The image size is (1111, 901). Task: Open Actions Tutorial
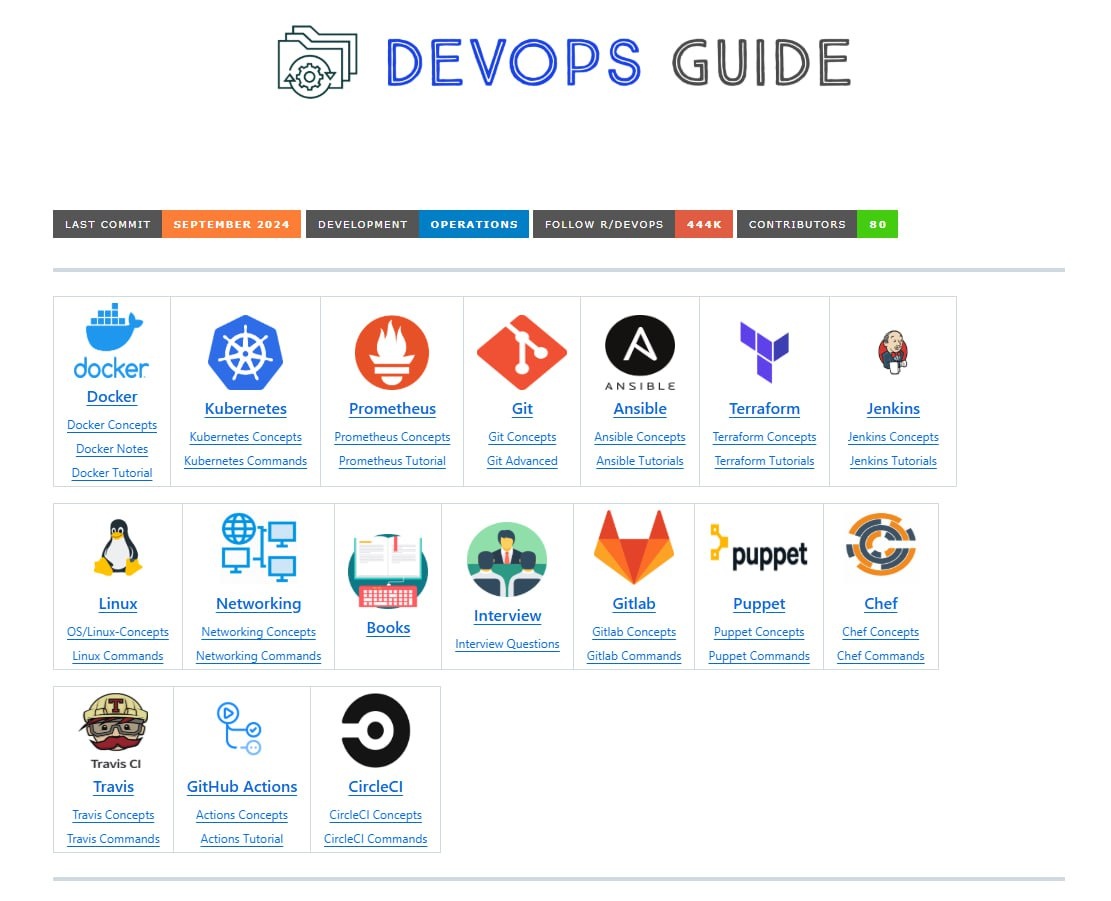242,839
